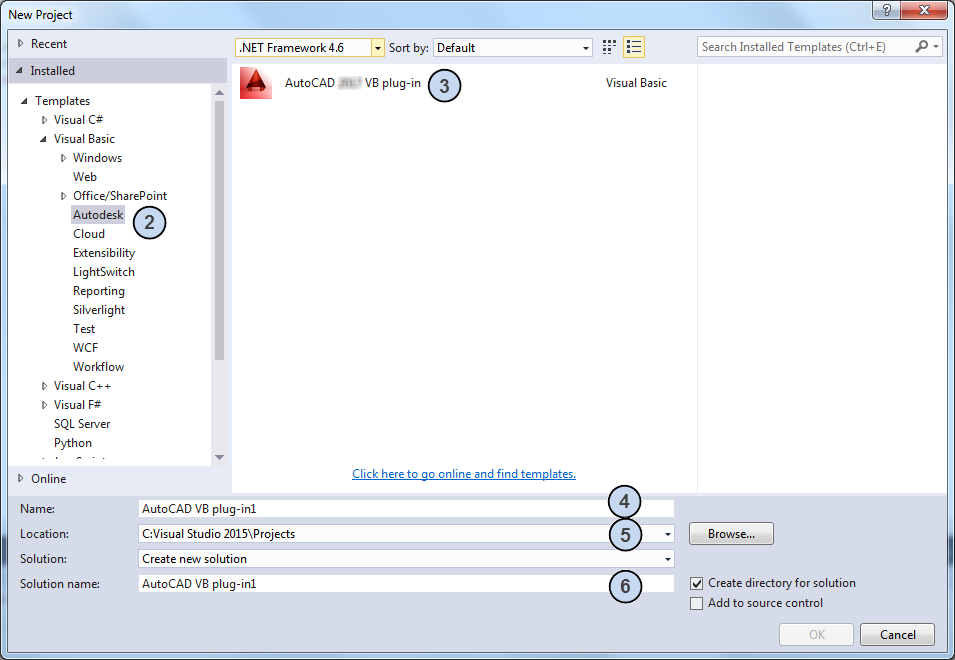
Task: Click the AutoCAD VB plug-in template name
Action: [x=353, y=83]
